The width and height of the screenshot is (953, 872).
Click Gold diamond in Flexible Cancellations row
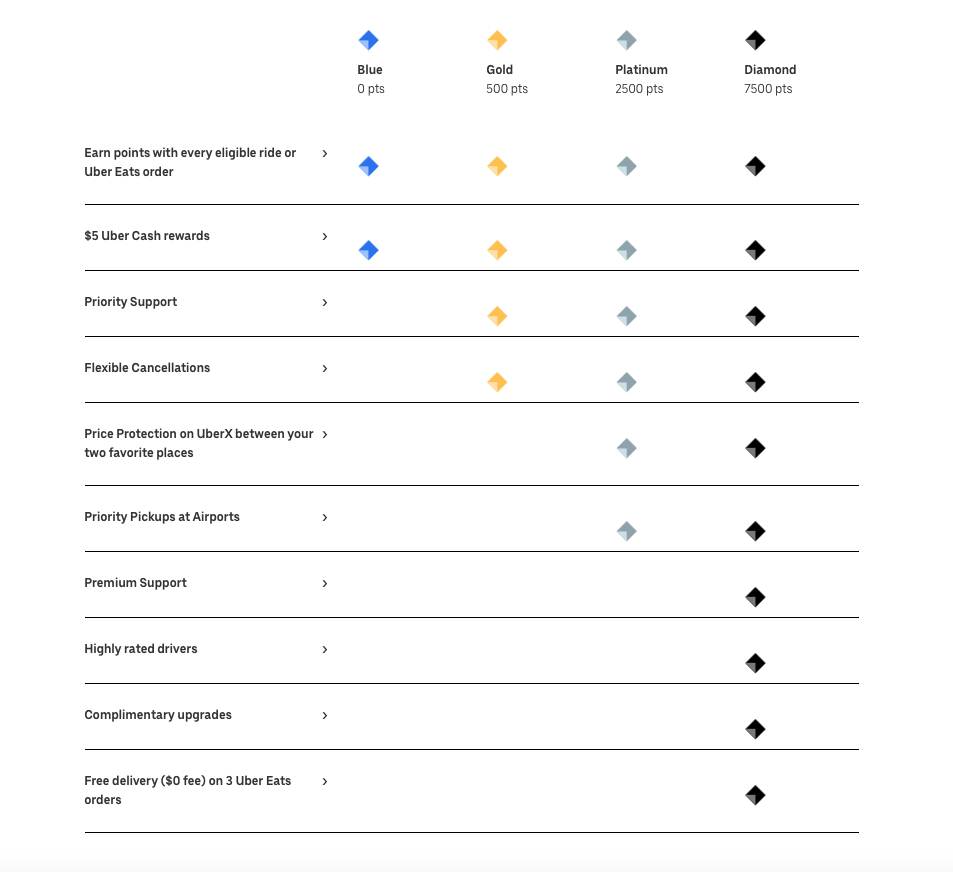click(497, 382)
